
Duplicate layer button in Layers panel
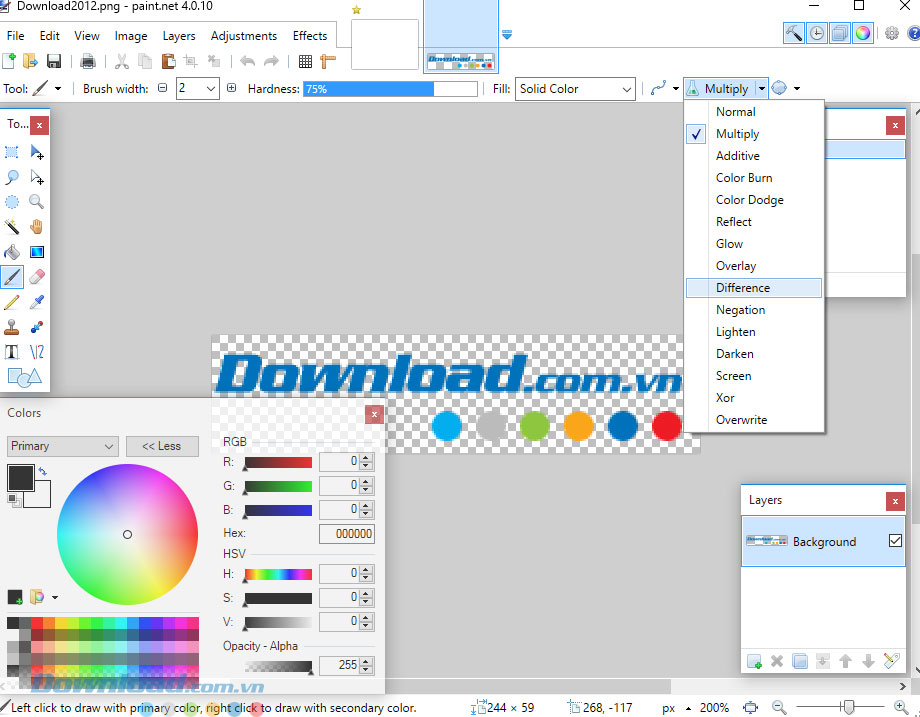click(800, 661)
